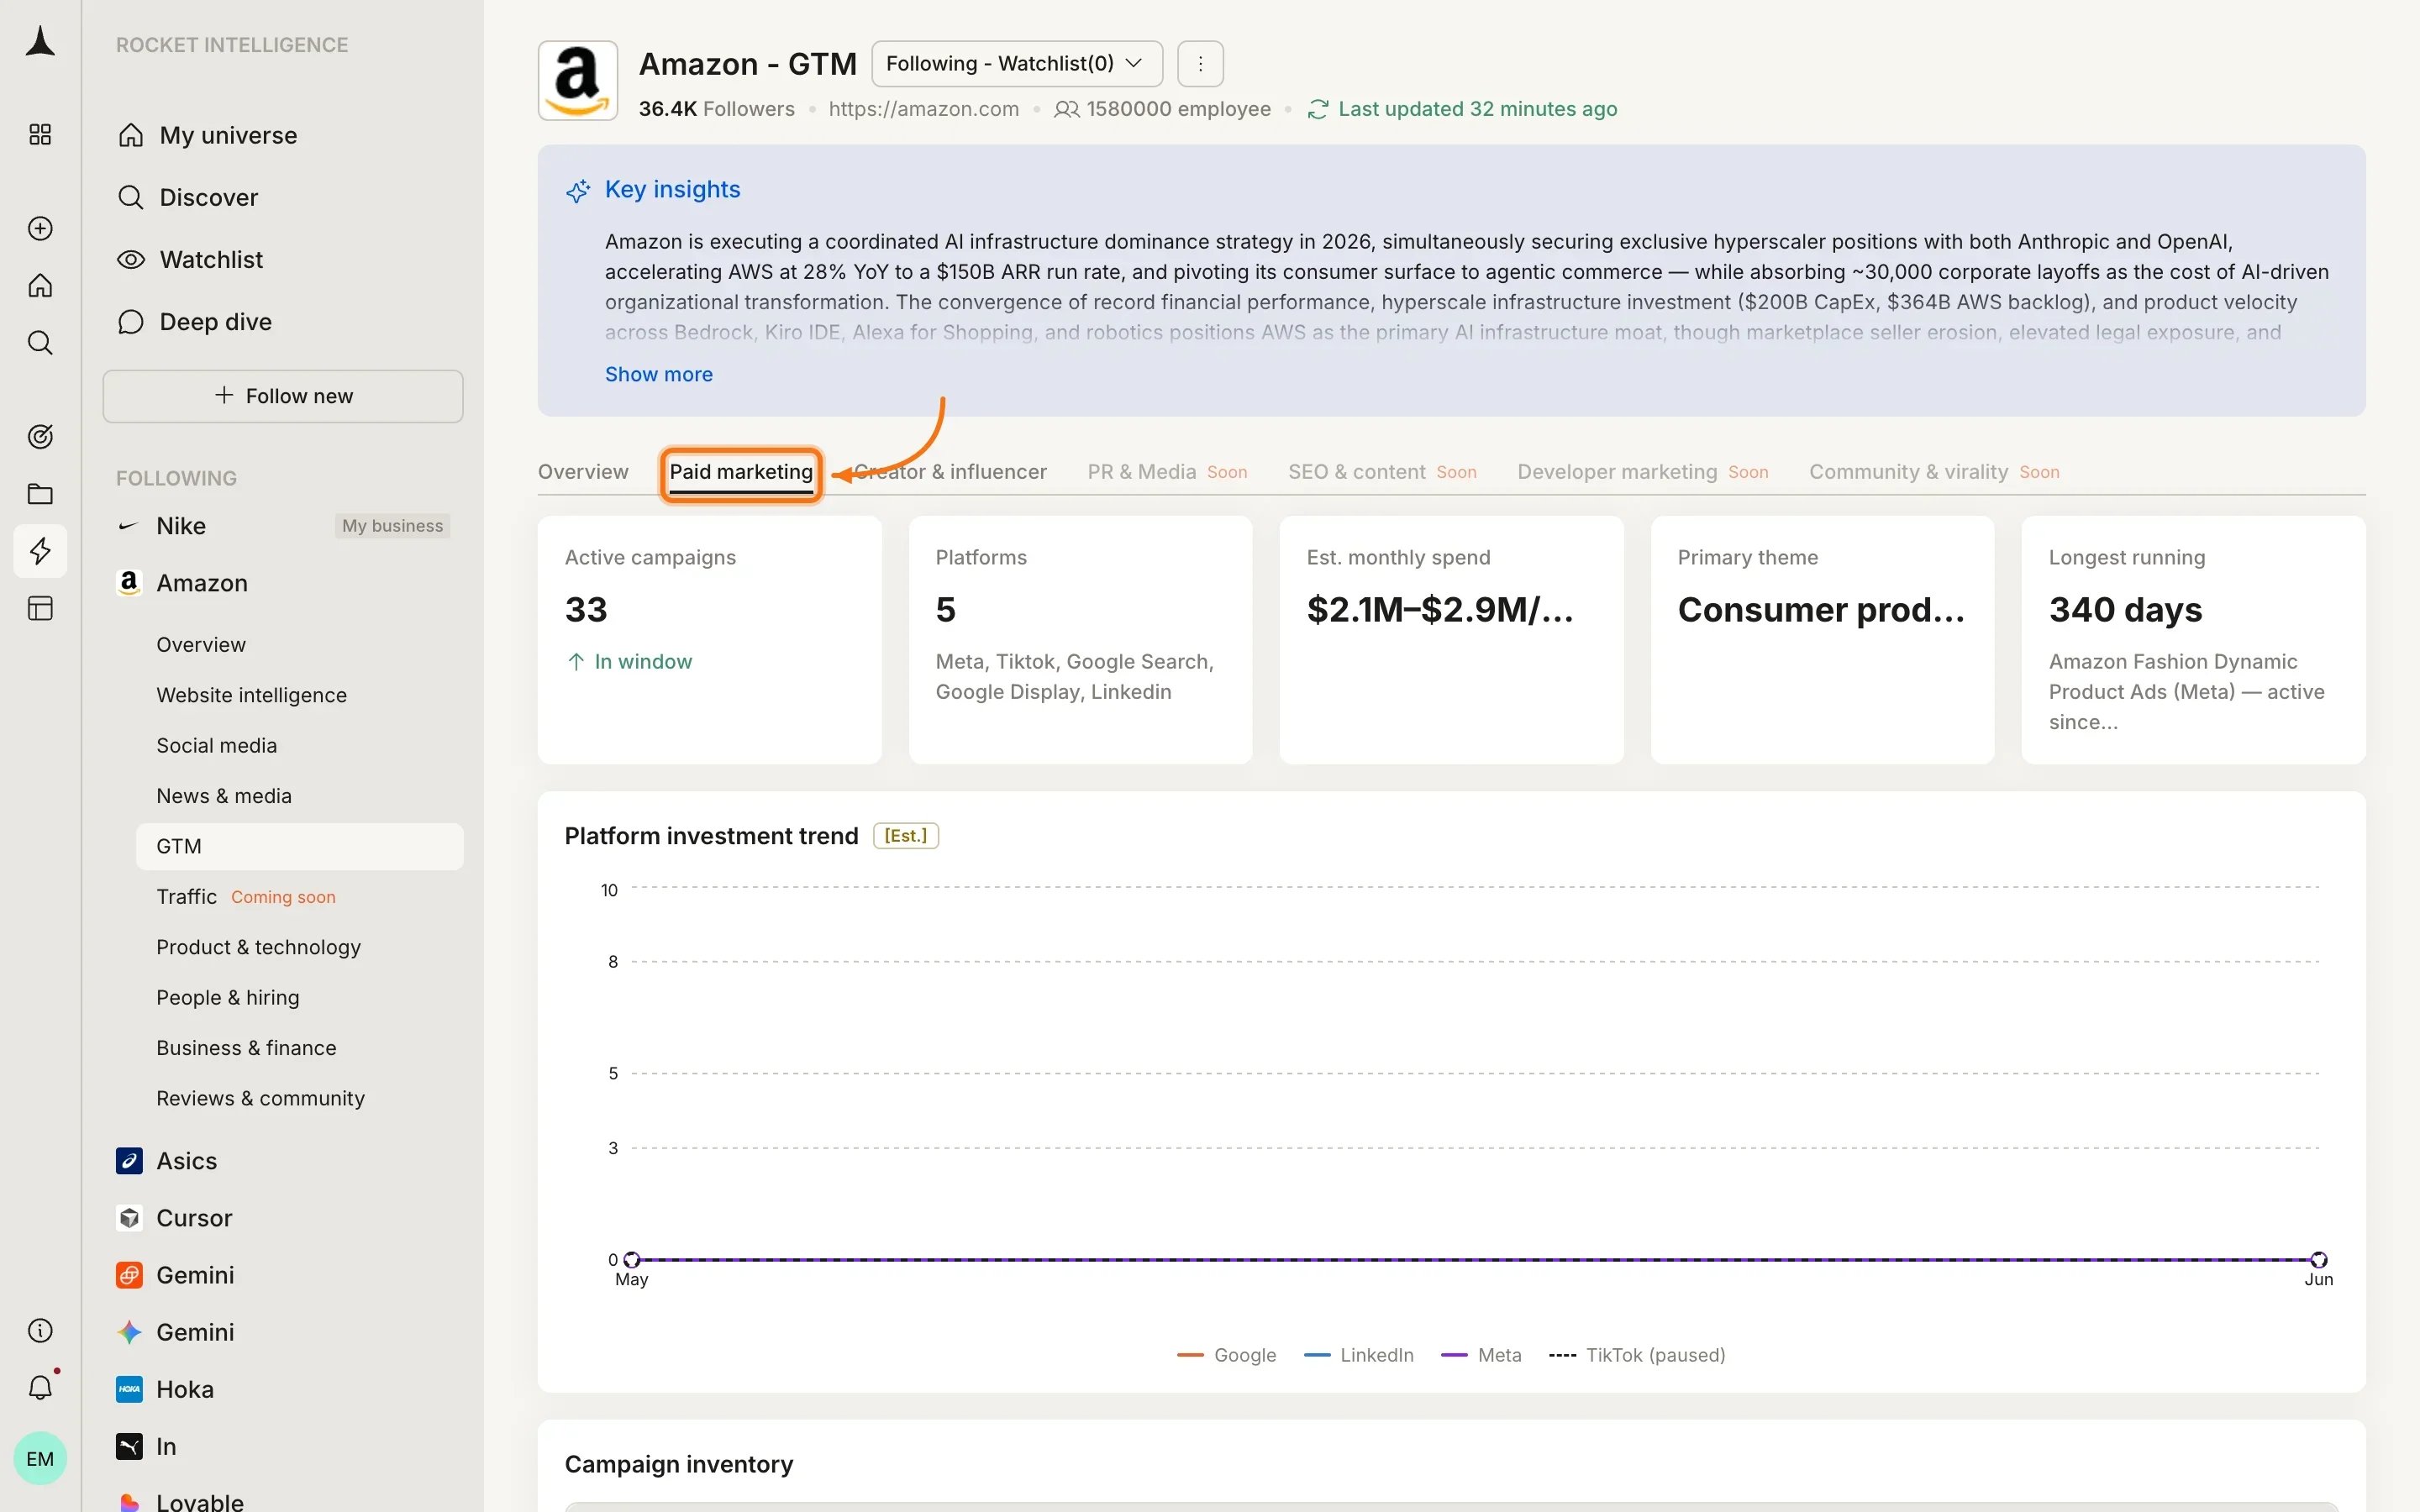Open the Following - Watchlist(0) dropdown
Image resolution: width=2420 pixels, height=1512 pixels.
(x=1017, y=64)
